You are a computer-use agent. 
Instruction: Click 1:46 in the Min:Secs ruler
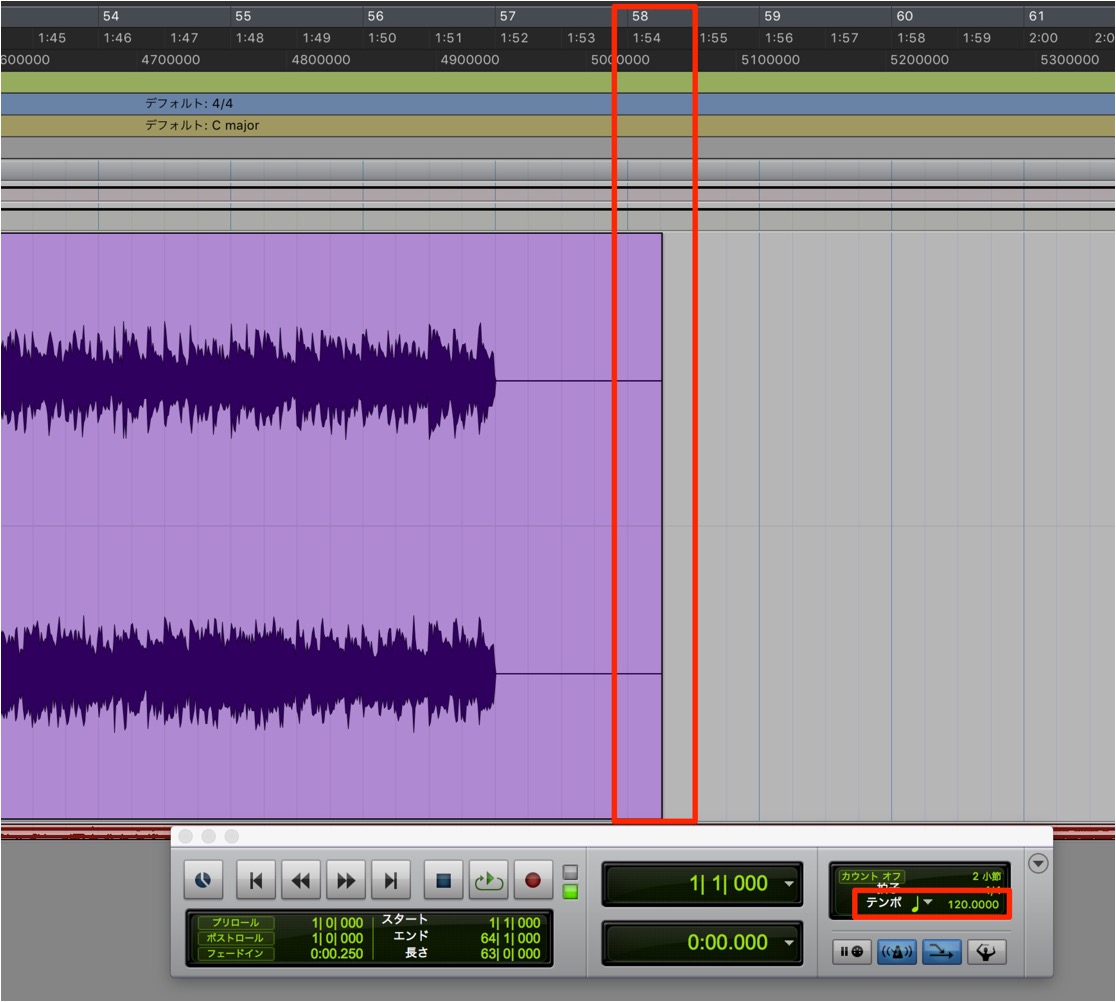pyautogui.click(x=117, y=38)
